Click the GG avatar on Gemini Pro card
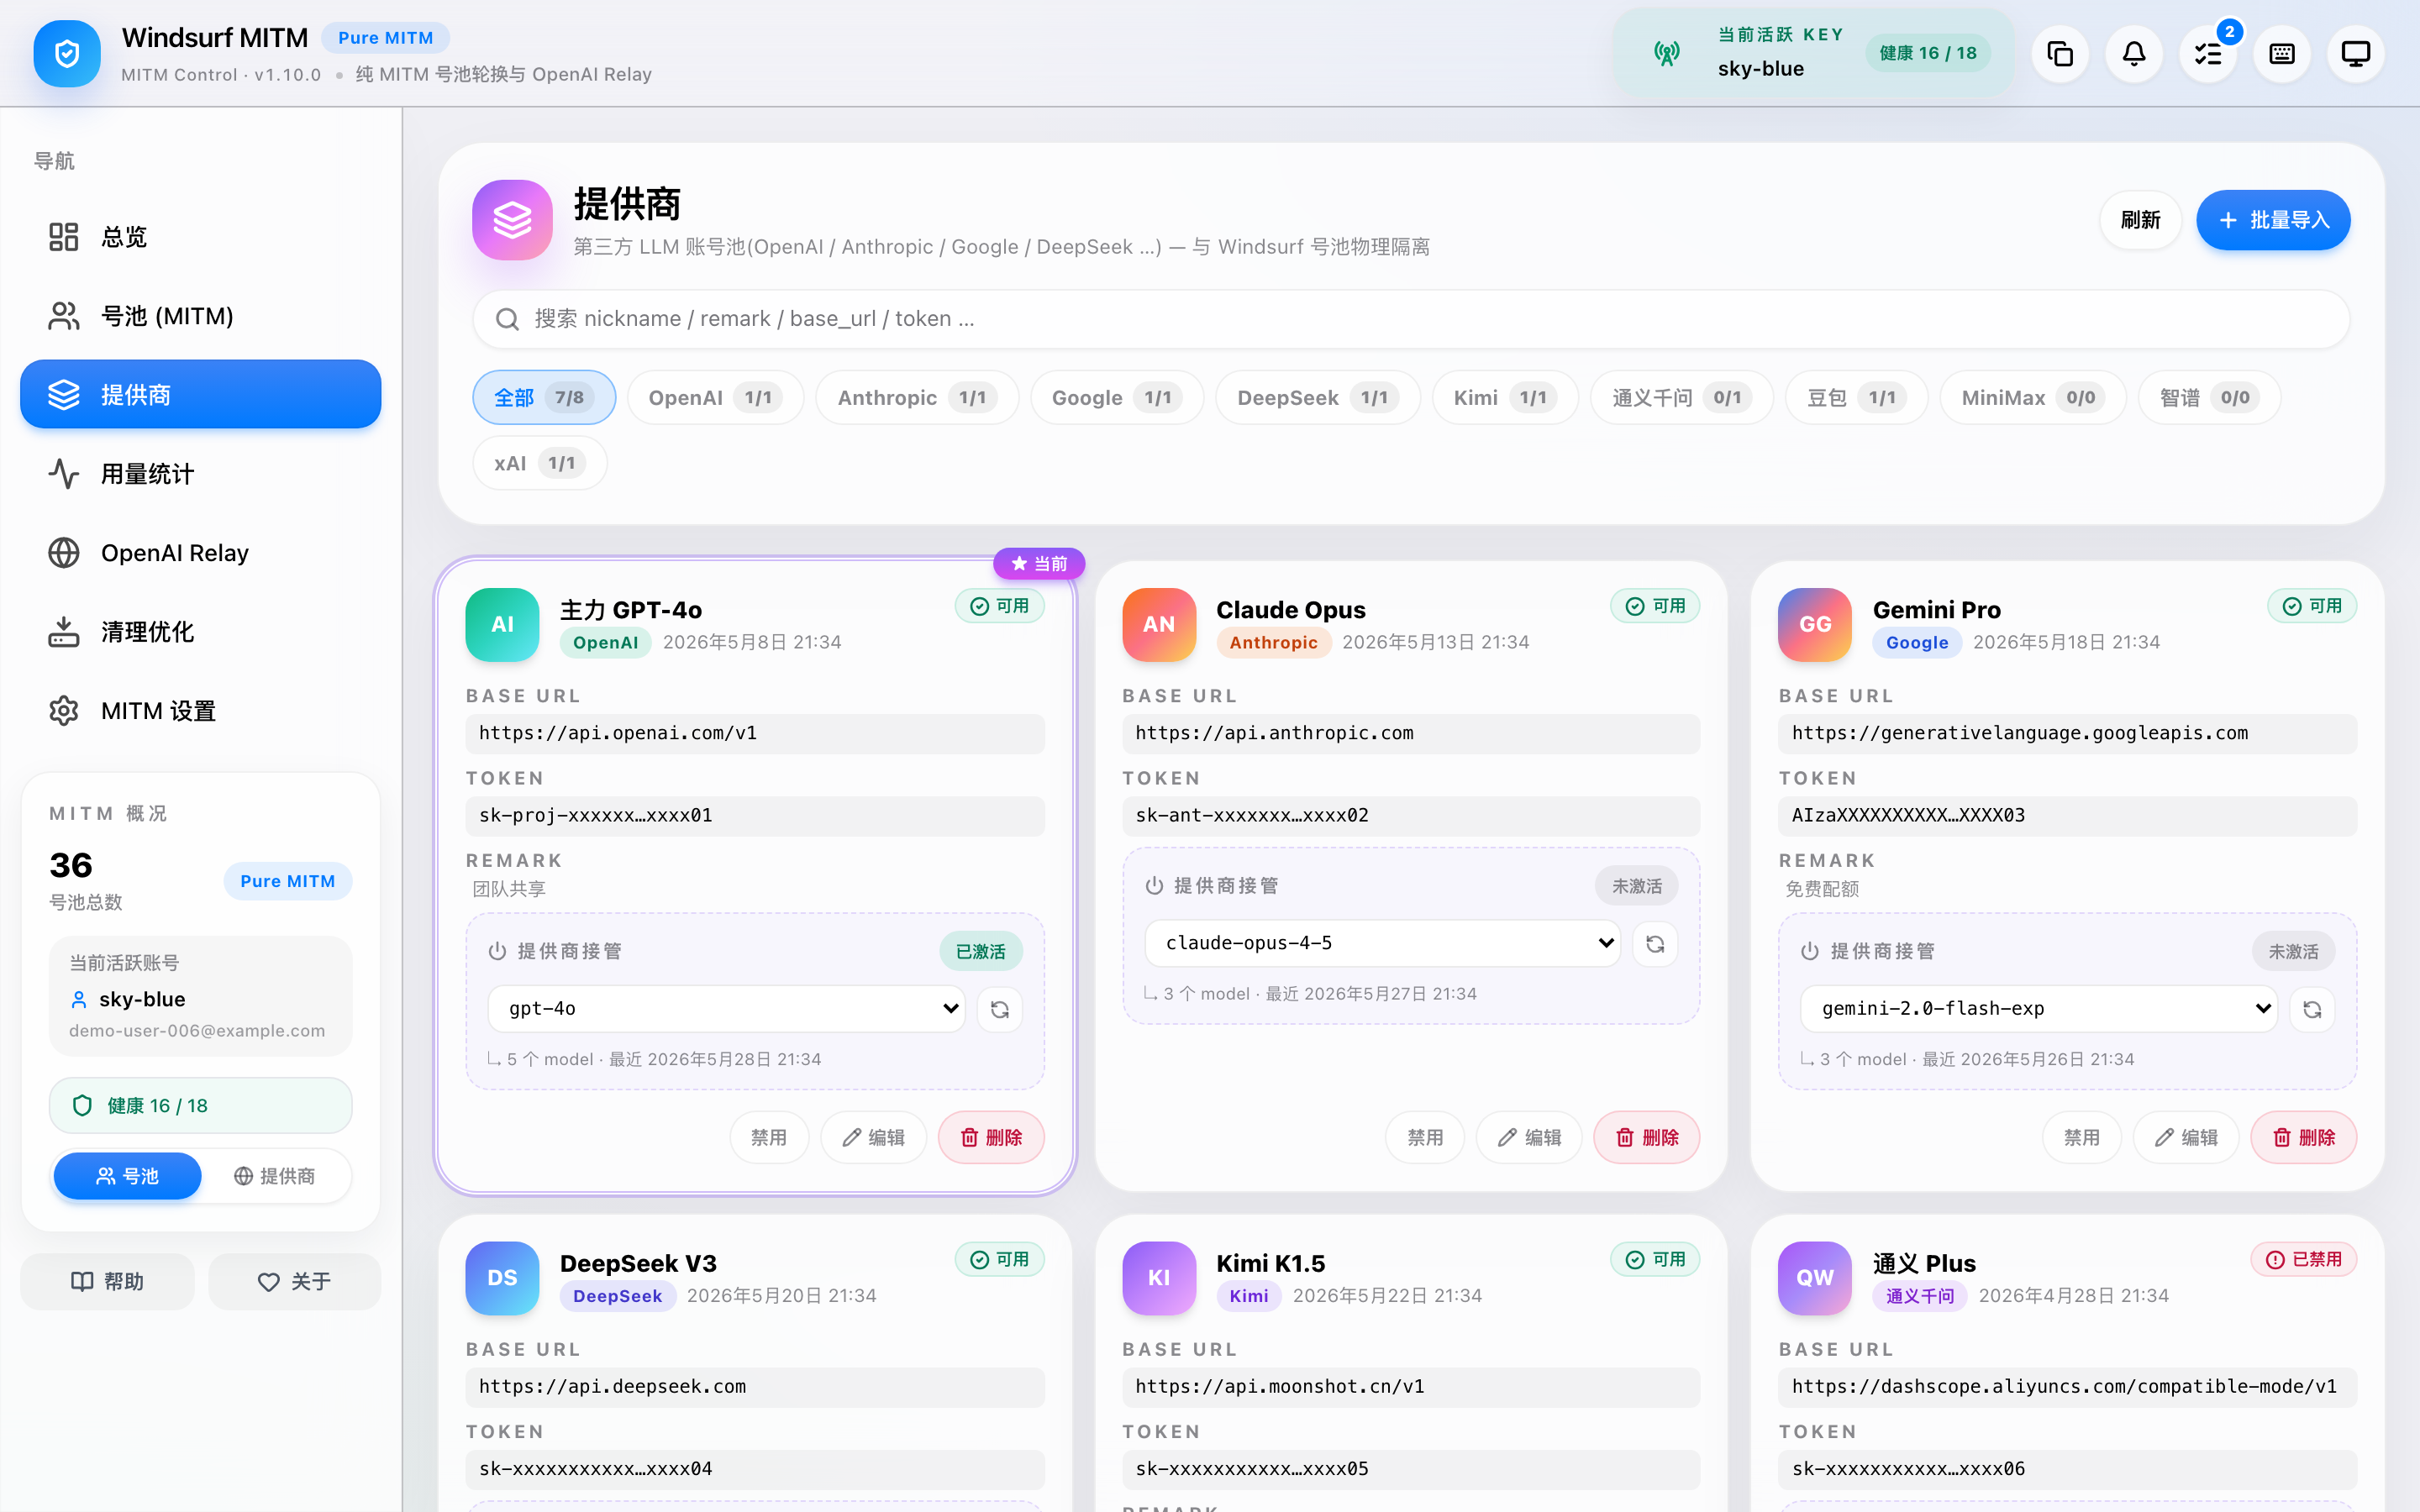The height and width of the screenshot is (1512, 2420). 1815,624
